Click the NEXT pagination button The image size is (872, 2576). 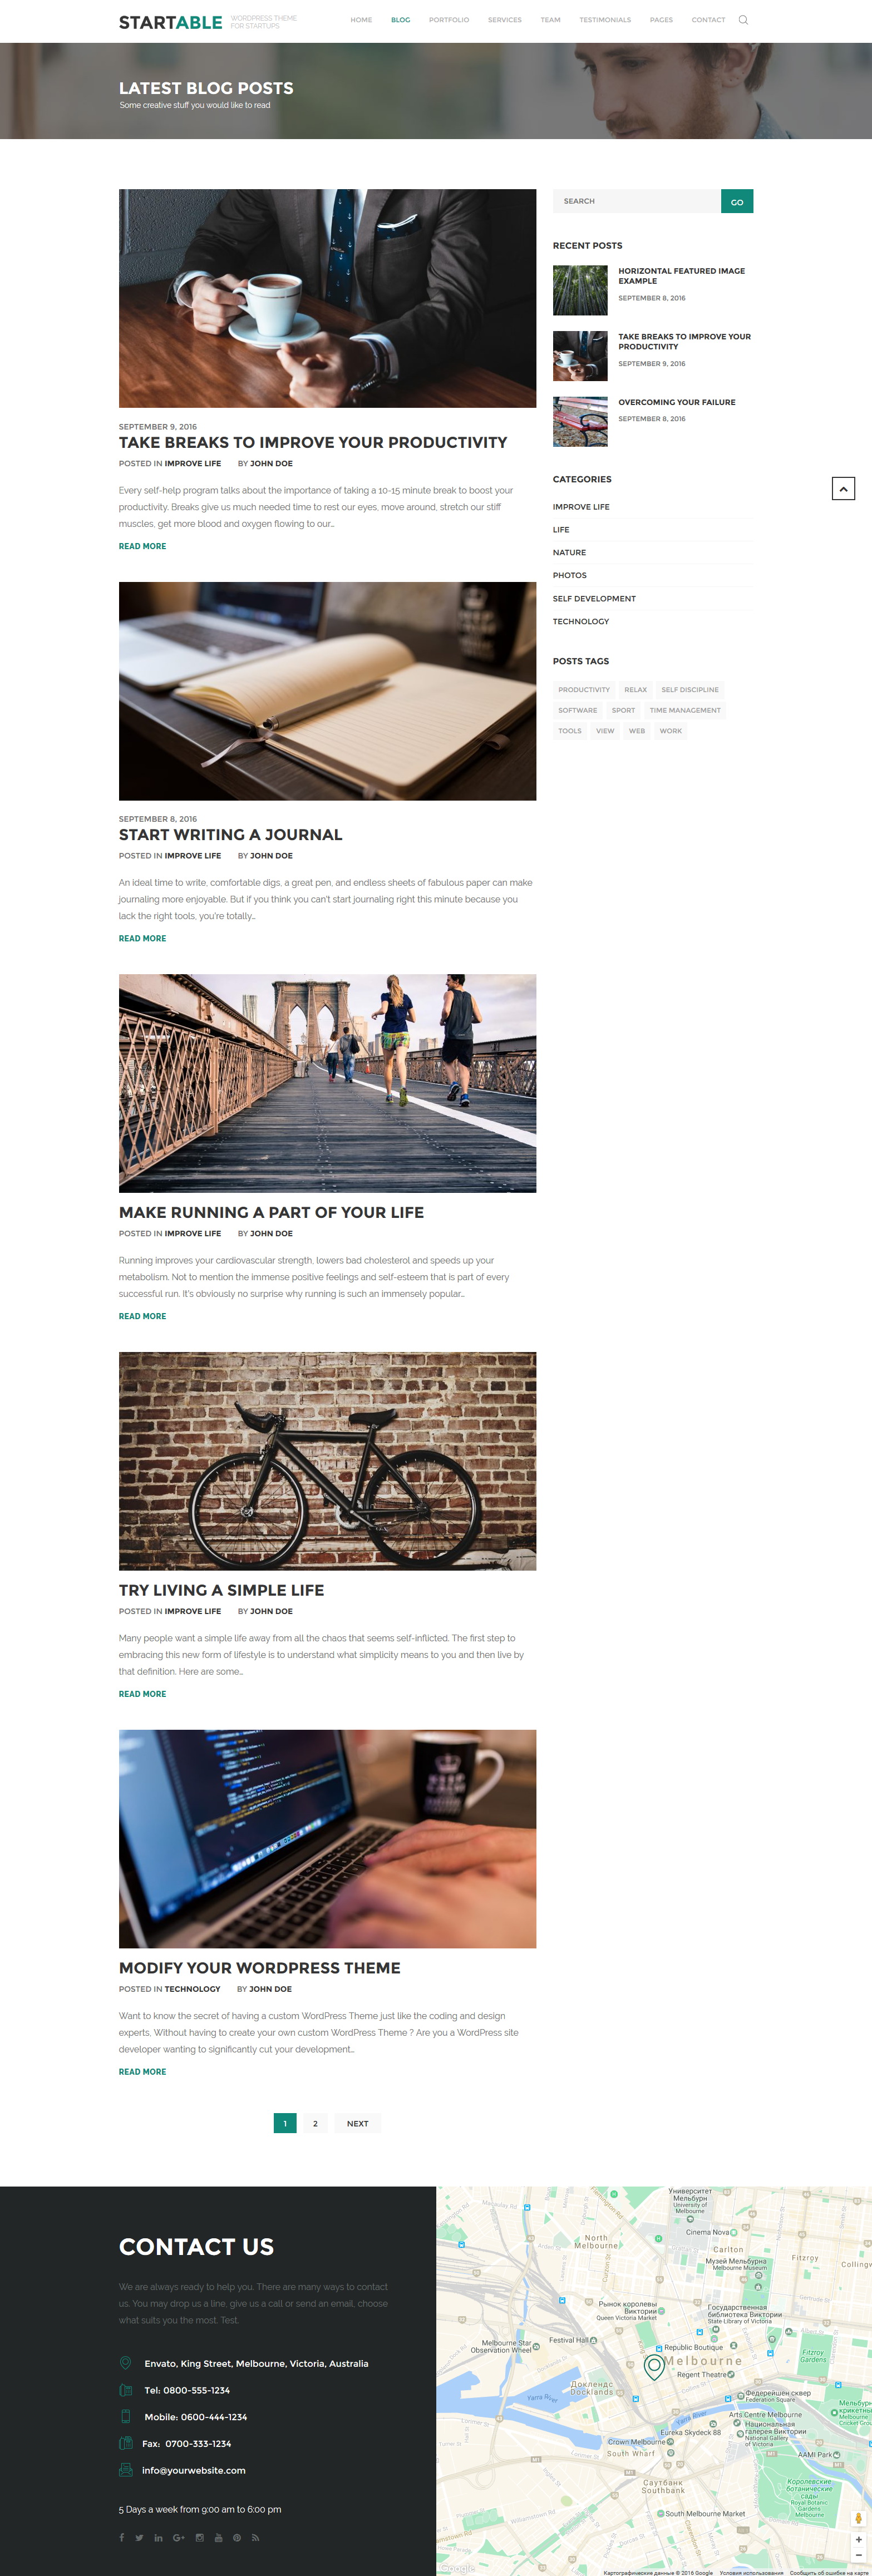point(358,2123)
